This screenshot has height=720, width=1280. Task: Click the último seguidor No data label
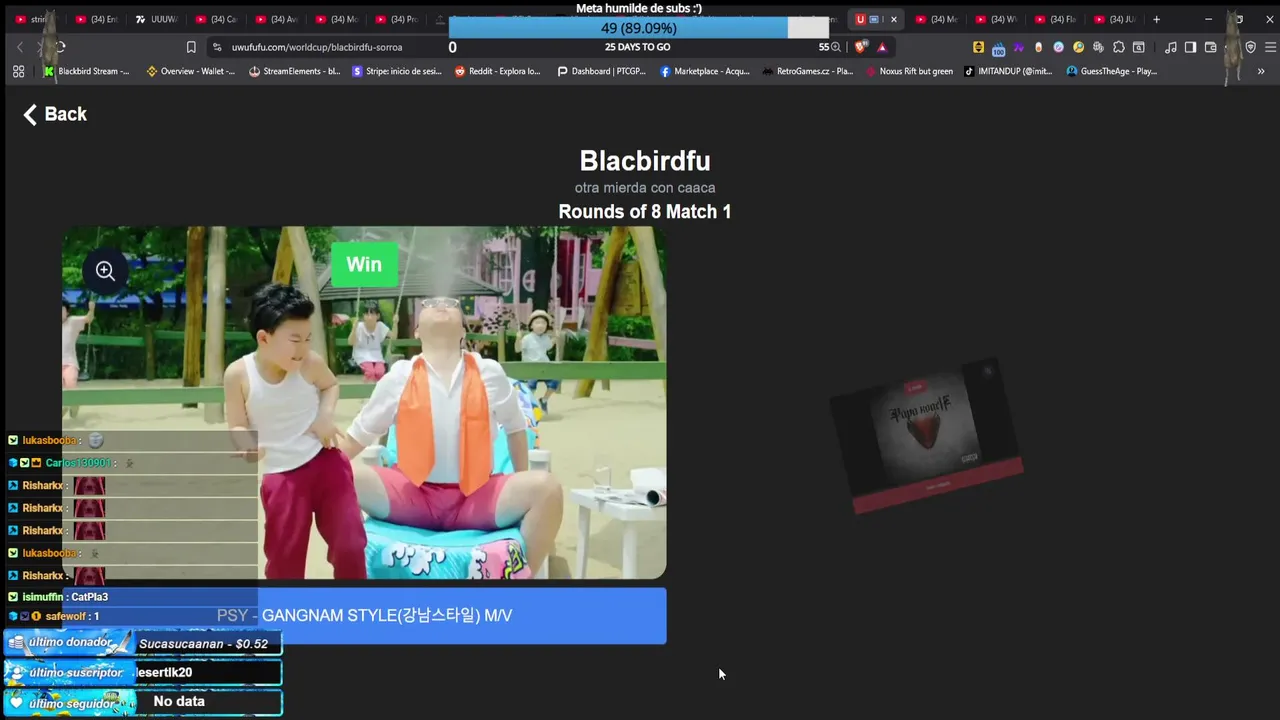[143, 701]
